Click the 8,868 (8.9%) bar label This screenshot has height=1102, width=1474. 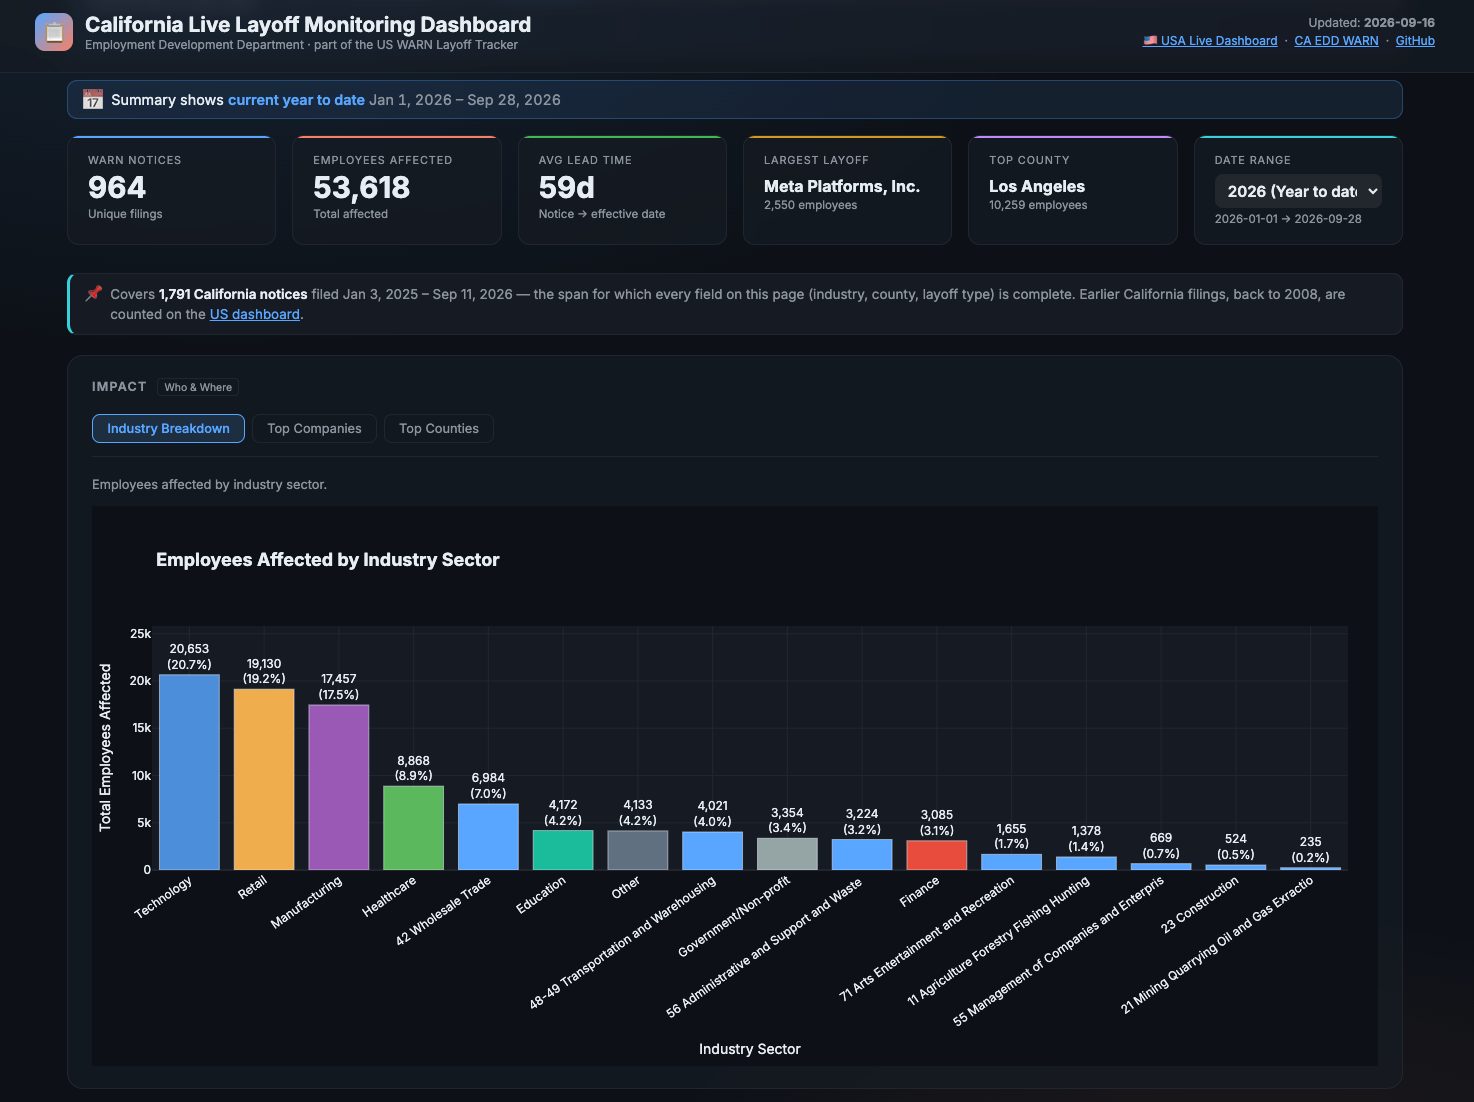tap(413, 768)
